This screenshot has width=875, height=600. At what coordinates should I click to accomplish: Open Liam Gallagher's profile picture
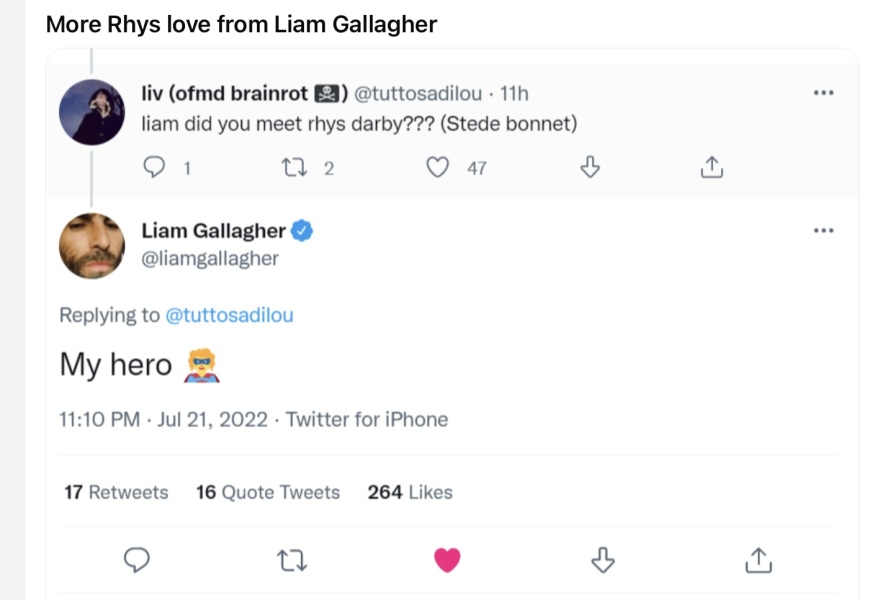(x=92, y=245)
